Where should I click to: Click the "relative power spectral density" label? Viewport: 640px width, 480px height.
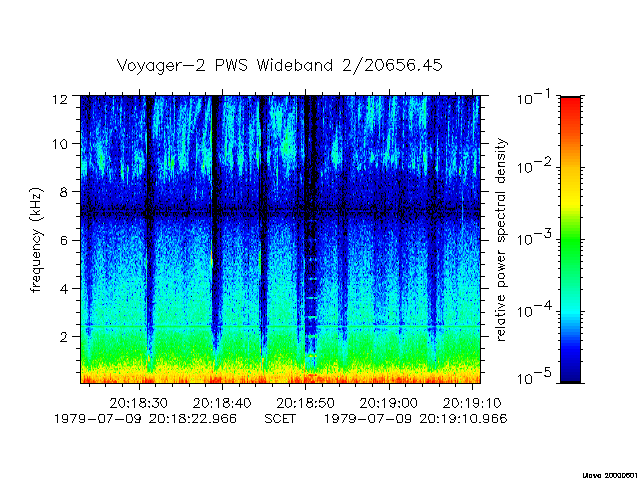[500, 240]
